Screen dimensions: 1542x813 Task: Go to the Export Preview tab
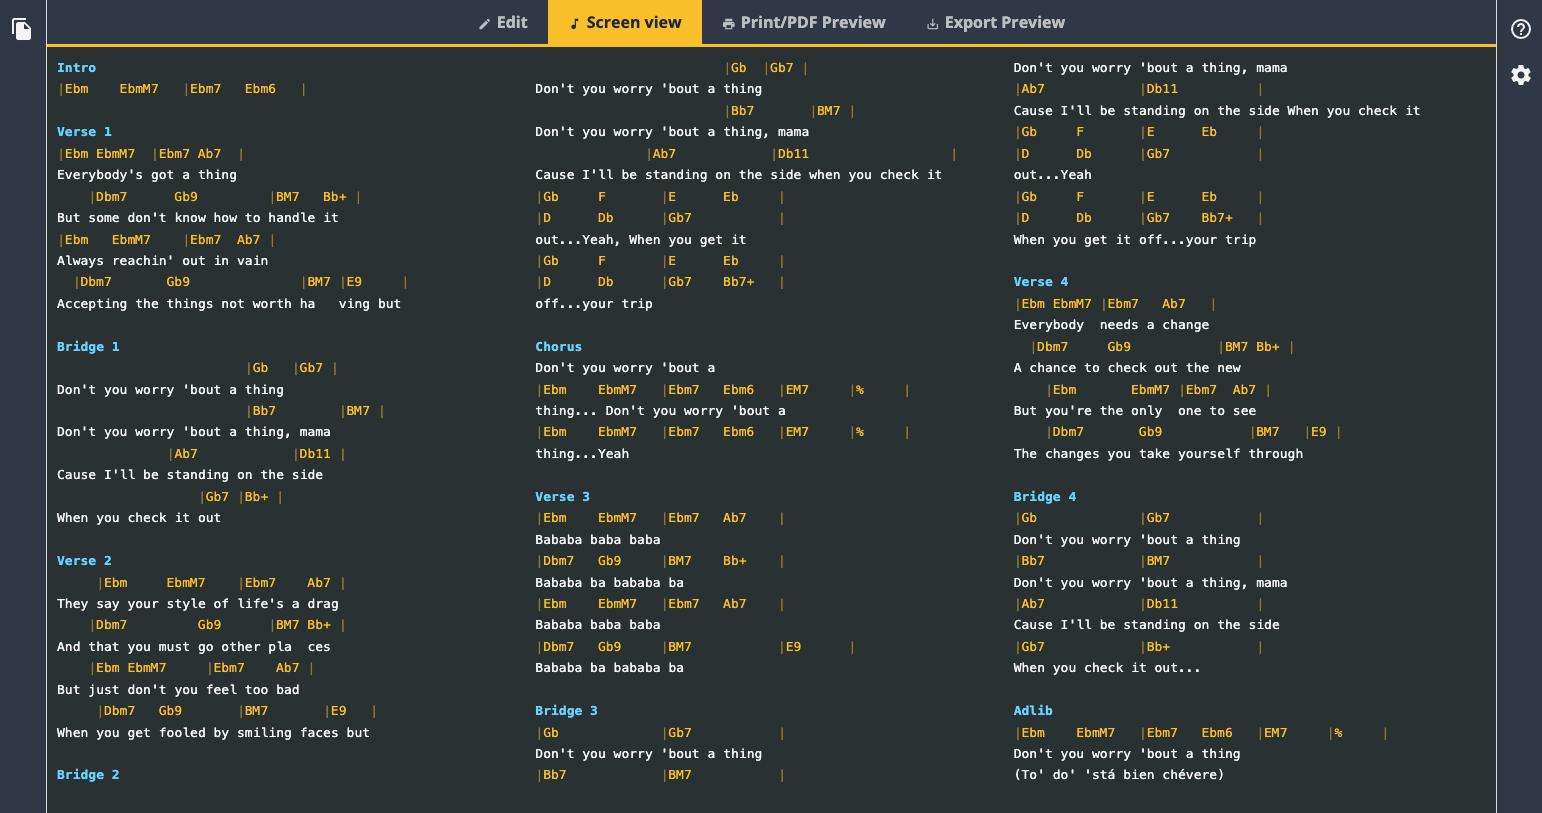point(995,22)
